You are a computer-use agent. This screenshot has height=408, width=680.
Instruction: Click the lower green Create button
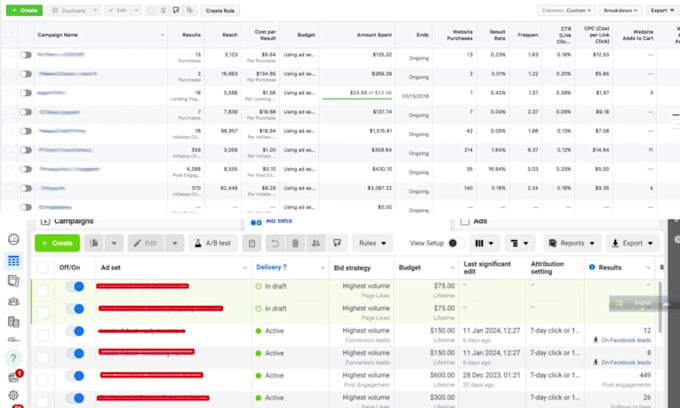[x=57, y=243]
